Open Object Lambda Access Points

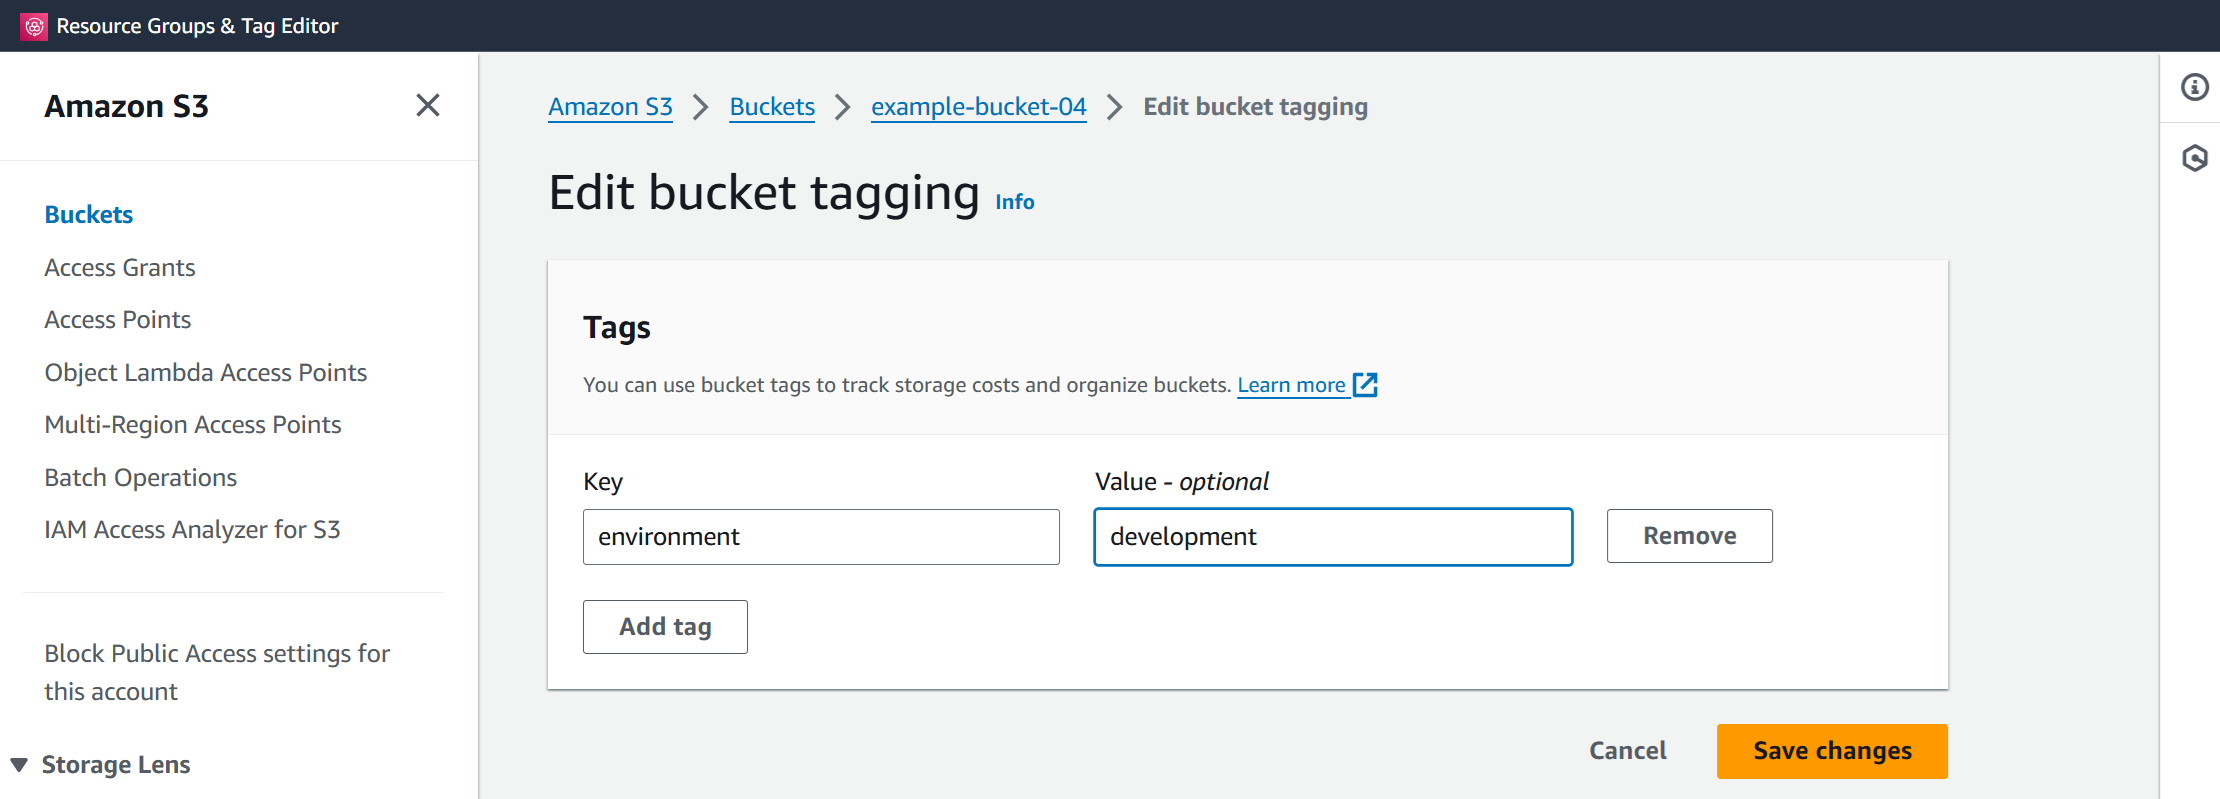pos(206,373)
